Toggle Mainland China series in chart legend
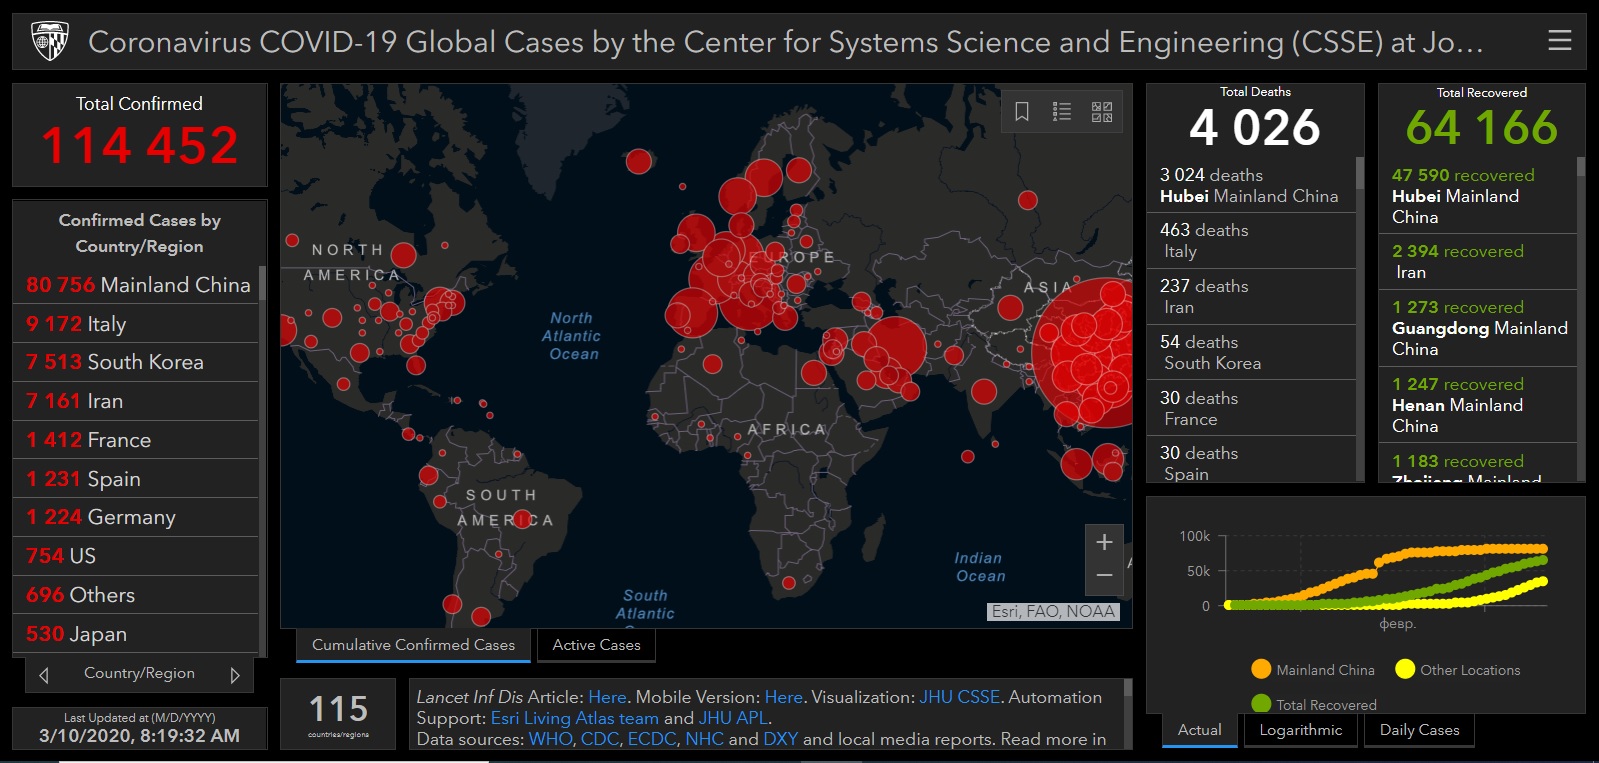 1313,670
